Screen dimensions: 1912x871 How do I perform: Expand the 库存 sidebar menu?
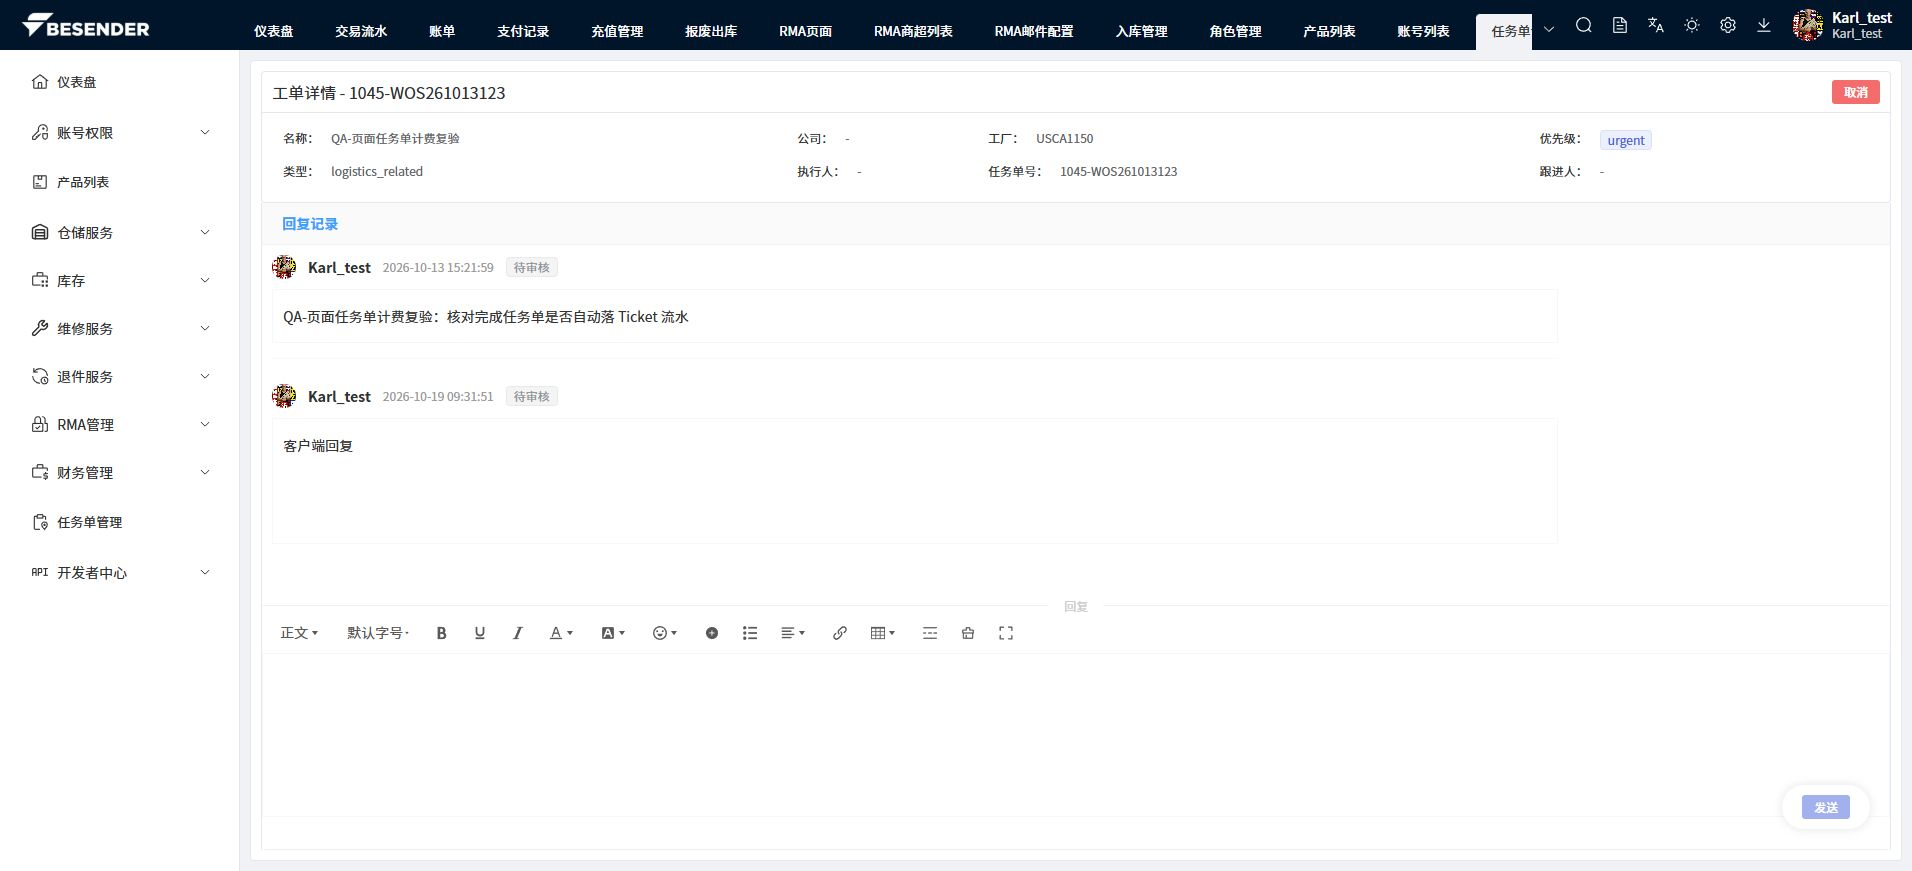pos(120,281)
